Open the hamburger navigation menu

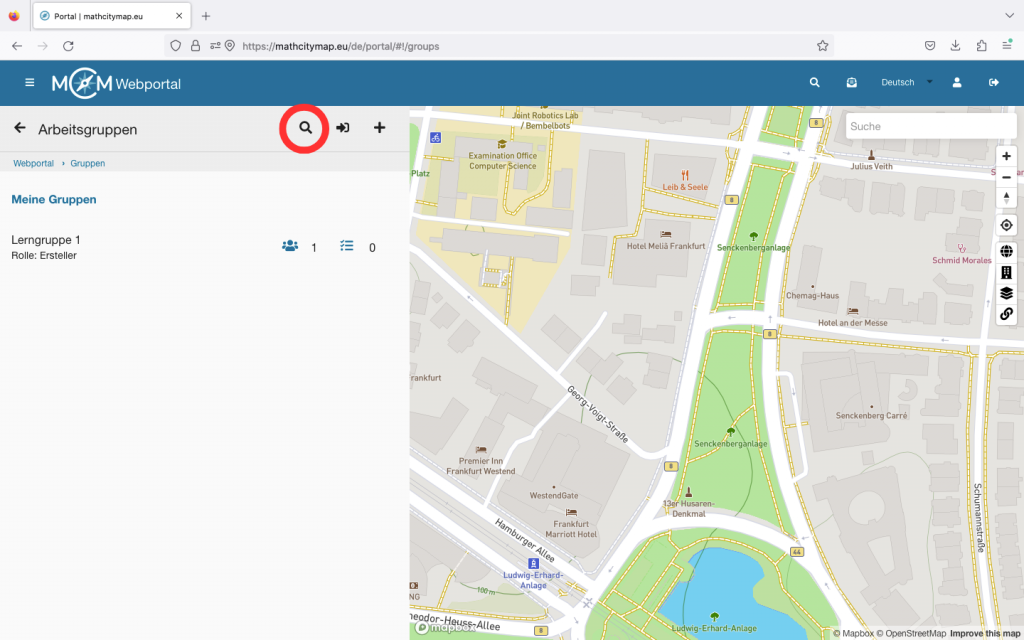point(30,83)
